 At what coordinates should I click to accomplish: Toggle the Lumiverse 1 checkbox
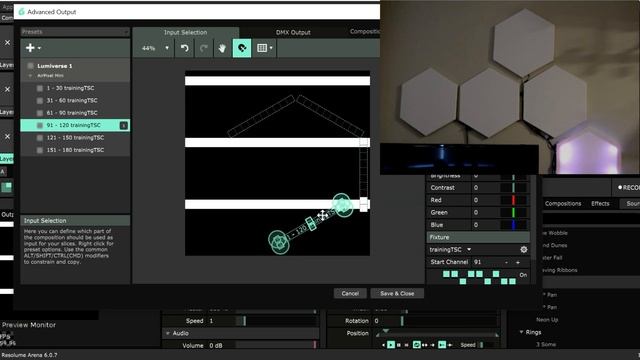[31, 66]
